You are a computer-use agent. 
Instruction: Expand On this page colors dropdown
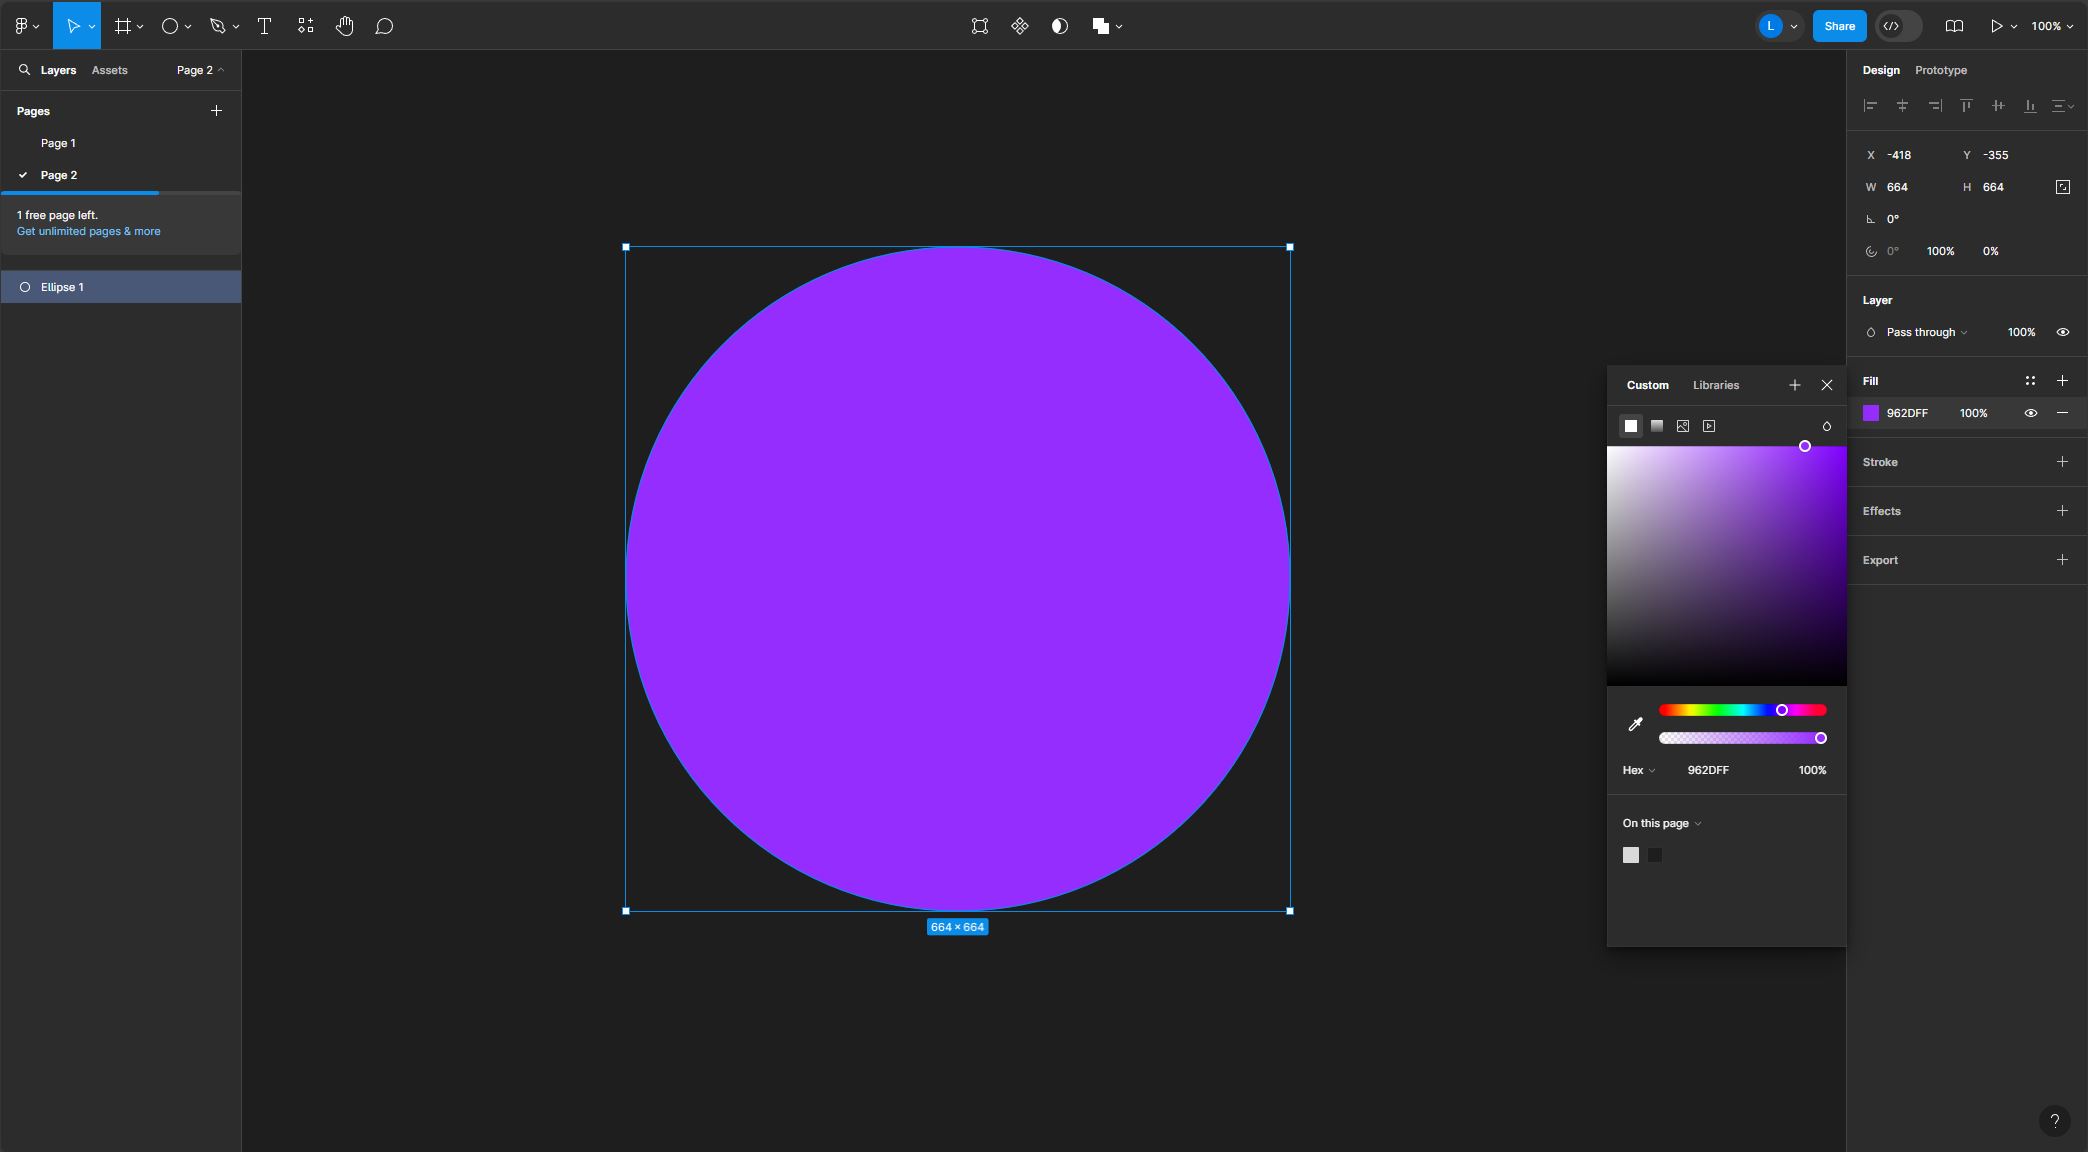point(1662,823)
